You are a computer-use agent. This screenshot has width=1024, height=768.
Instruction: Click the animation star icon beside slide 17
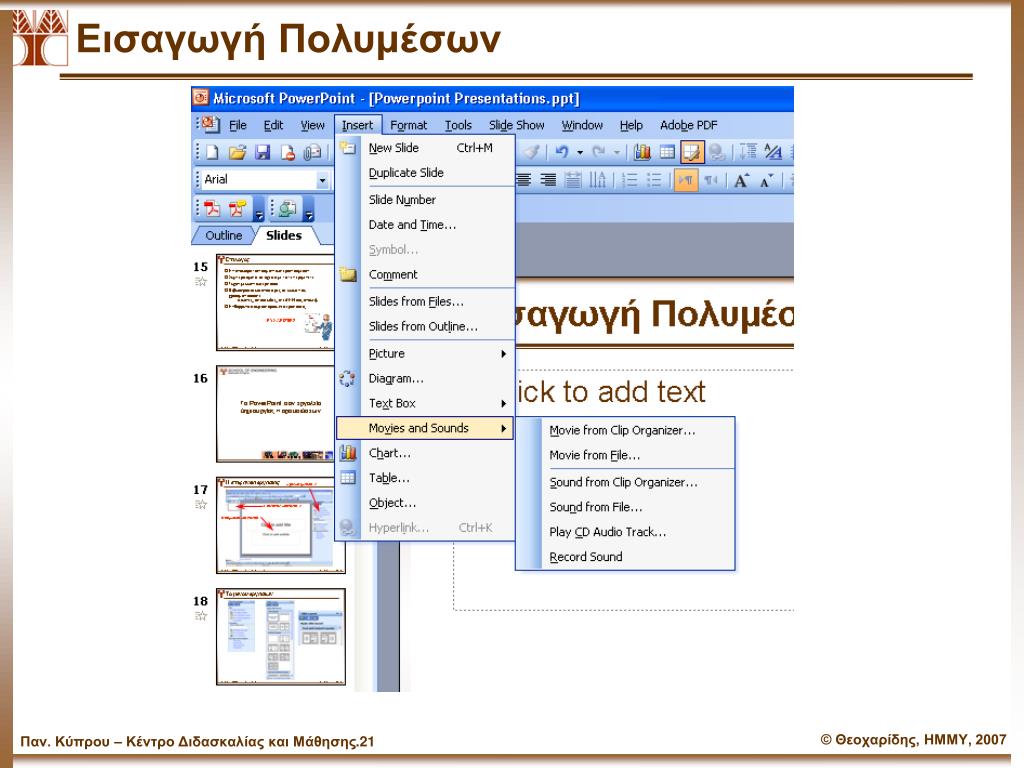(200, 504)
